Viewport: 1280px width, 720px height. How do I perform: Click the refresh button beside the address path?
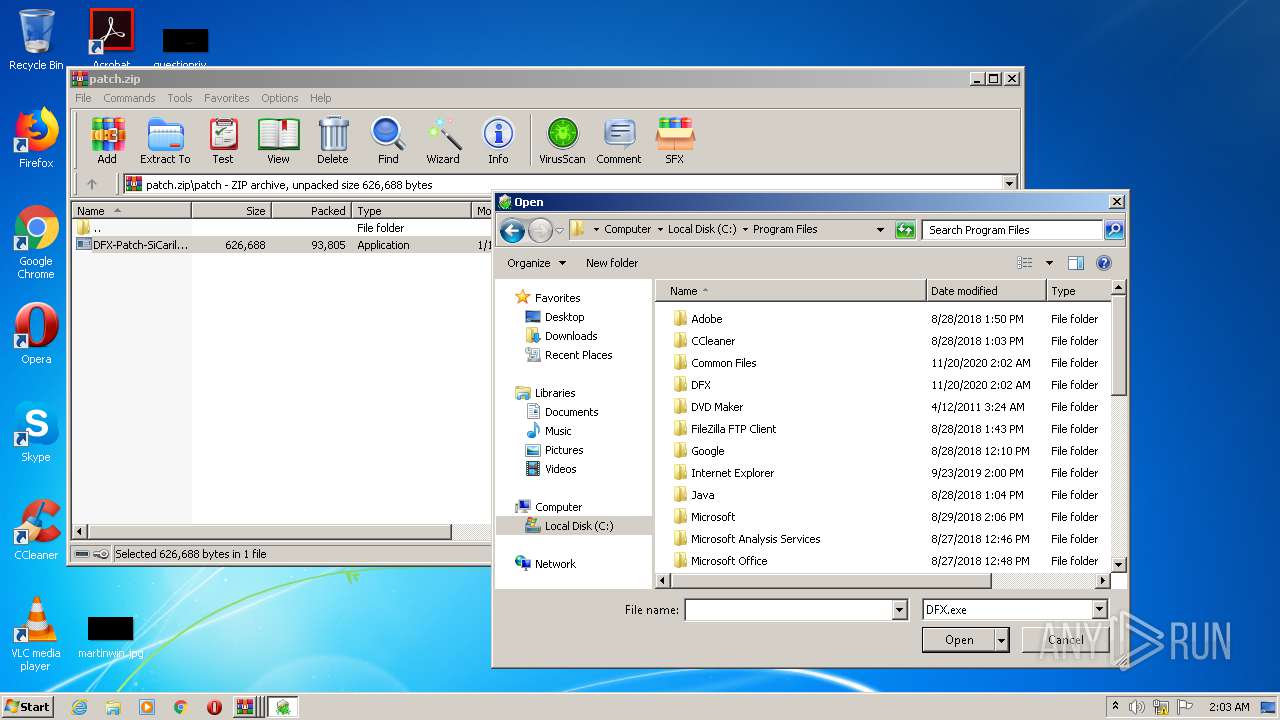click(x=905, y=230)
